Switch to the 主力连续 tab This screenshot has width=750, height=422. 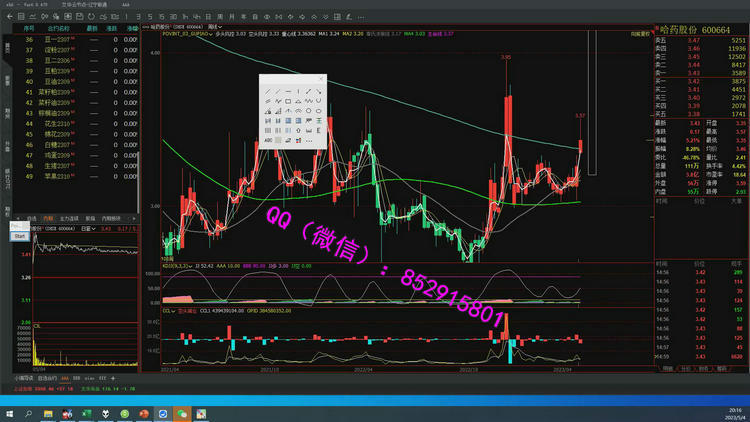[x=69, y=218]
